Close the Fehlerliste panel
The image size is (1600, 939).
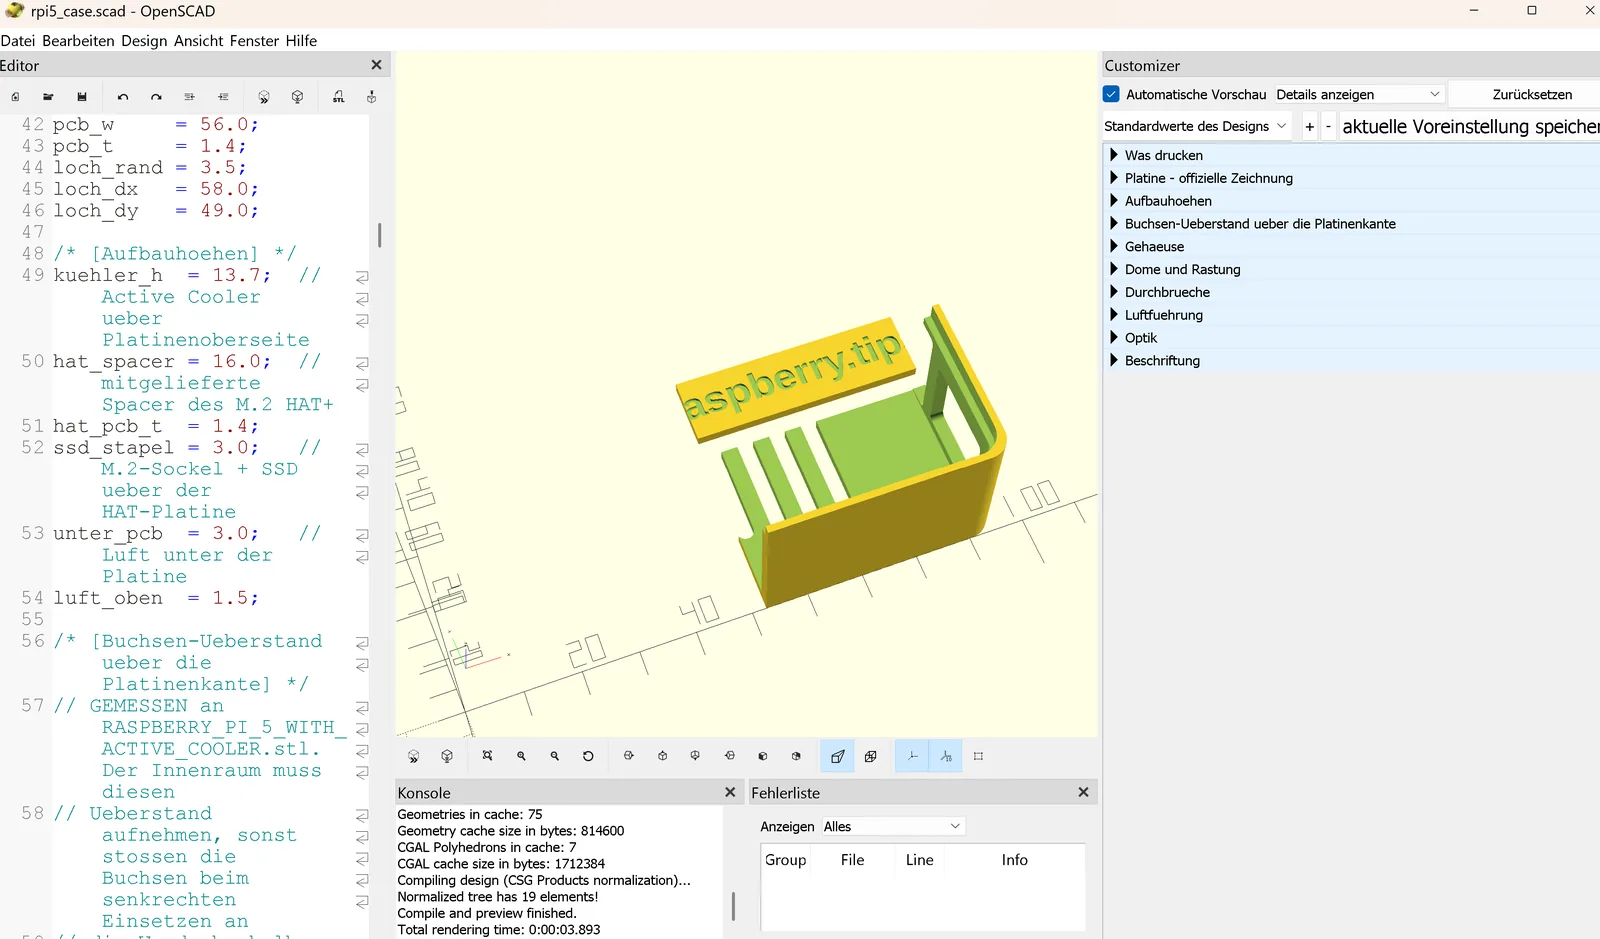click(x=1083, y=792)
